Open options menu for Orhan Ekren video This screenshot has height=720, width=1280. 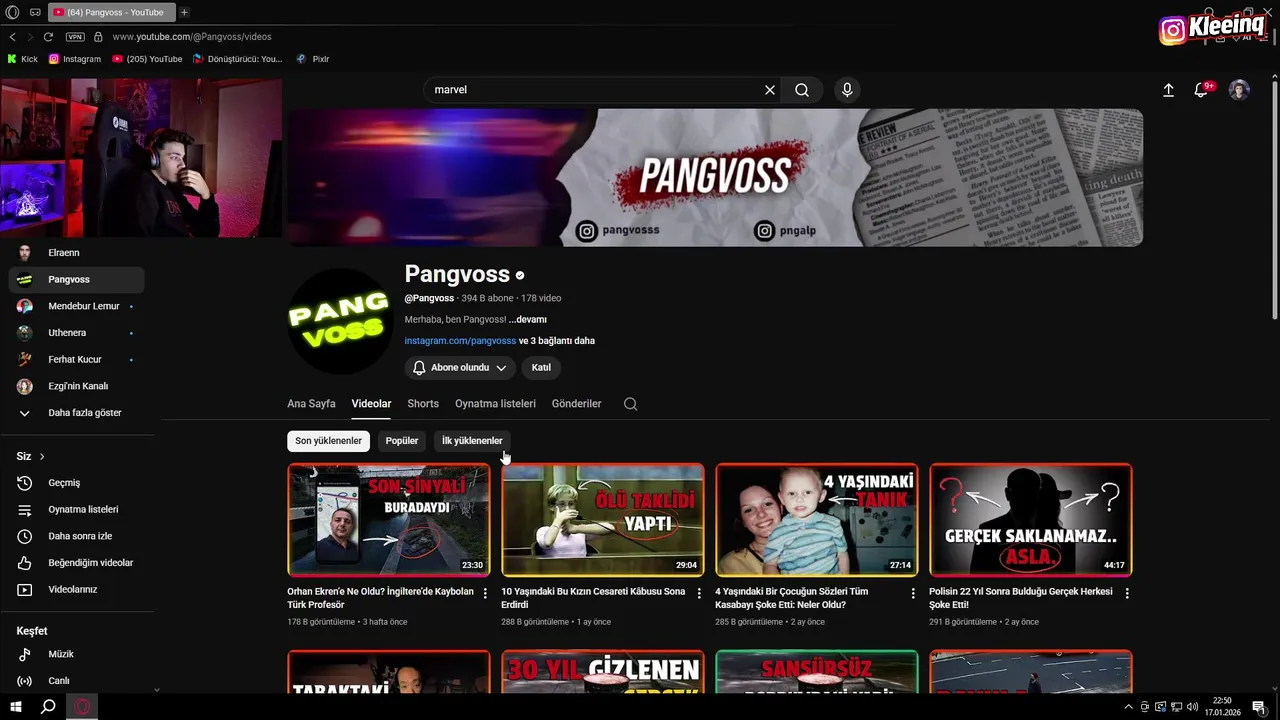pyautogui.click(x=485, y=593)
